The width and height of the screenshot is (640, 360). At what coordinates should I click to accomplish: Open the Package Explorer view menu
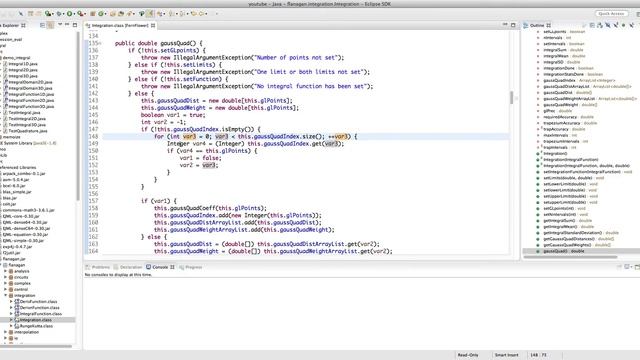point(60,25)
